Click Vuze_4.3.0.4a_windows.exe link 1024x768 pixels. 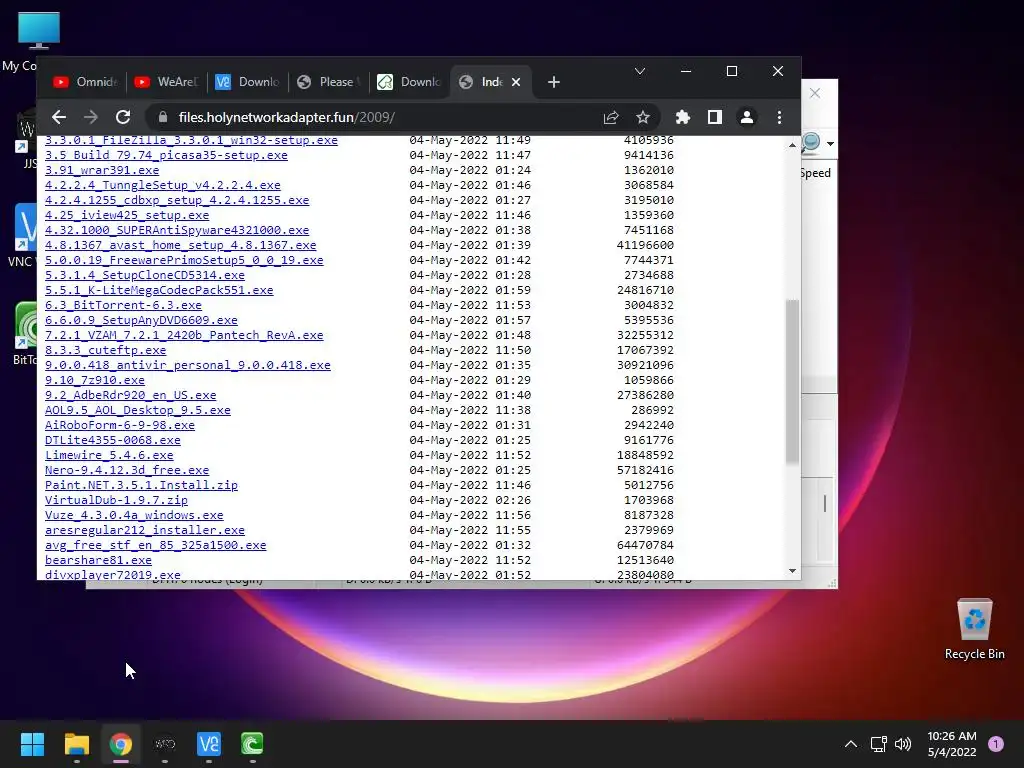[135, 516]
